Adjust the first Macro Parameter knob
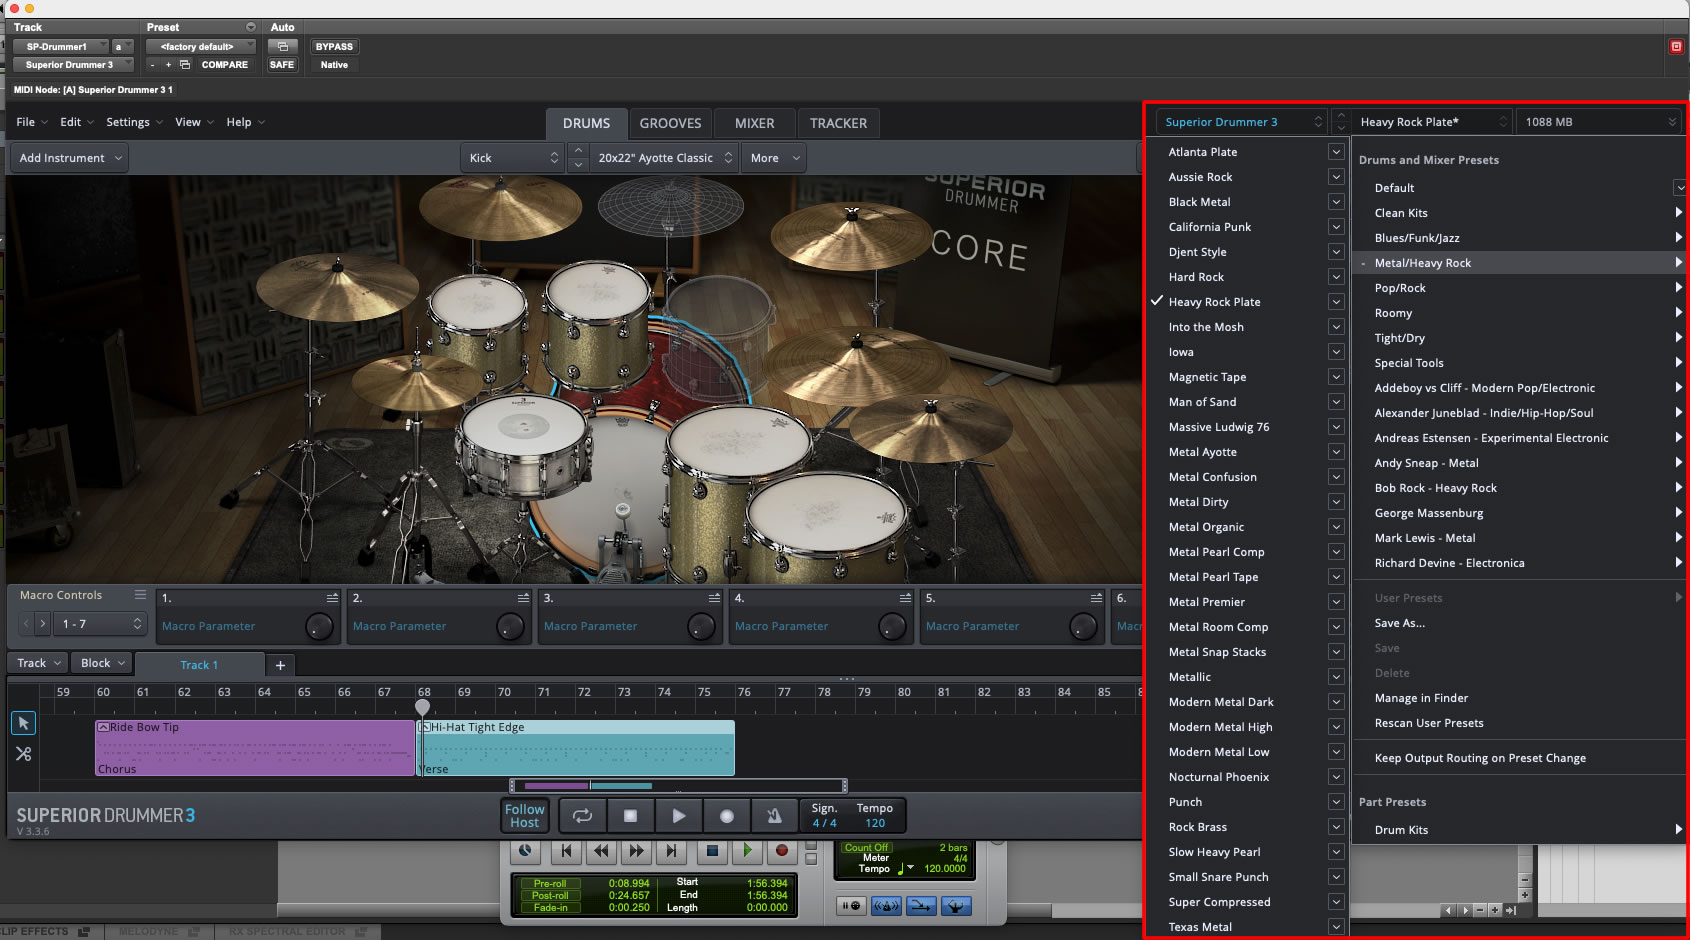The image size is (1690, 940). 318,627
